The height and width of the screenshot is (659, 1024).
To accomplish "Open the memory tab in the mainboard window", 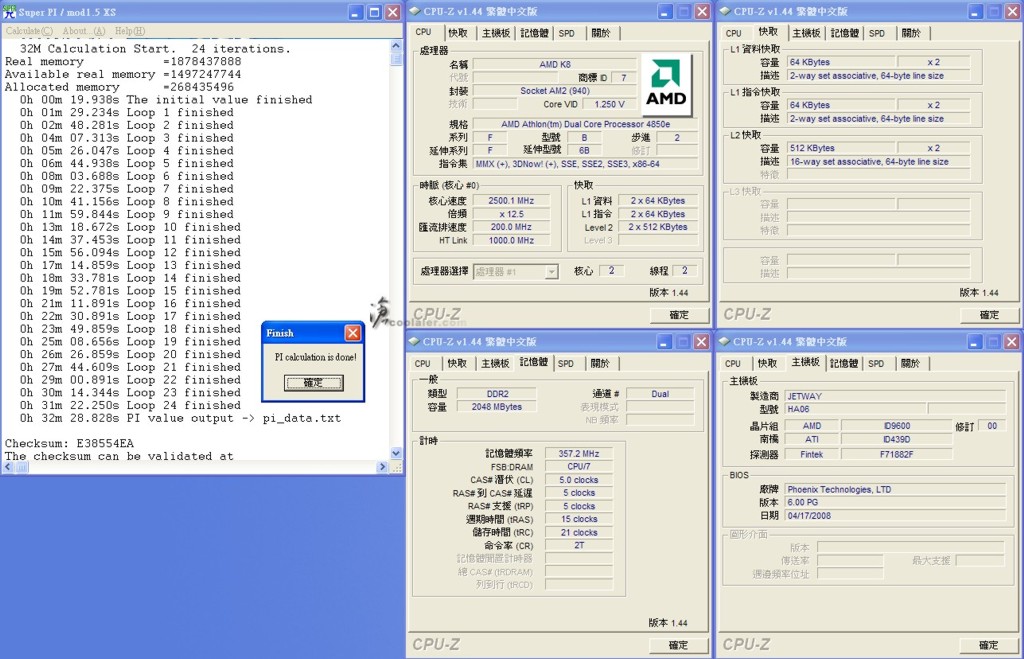I will point(844,363).
